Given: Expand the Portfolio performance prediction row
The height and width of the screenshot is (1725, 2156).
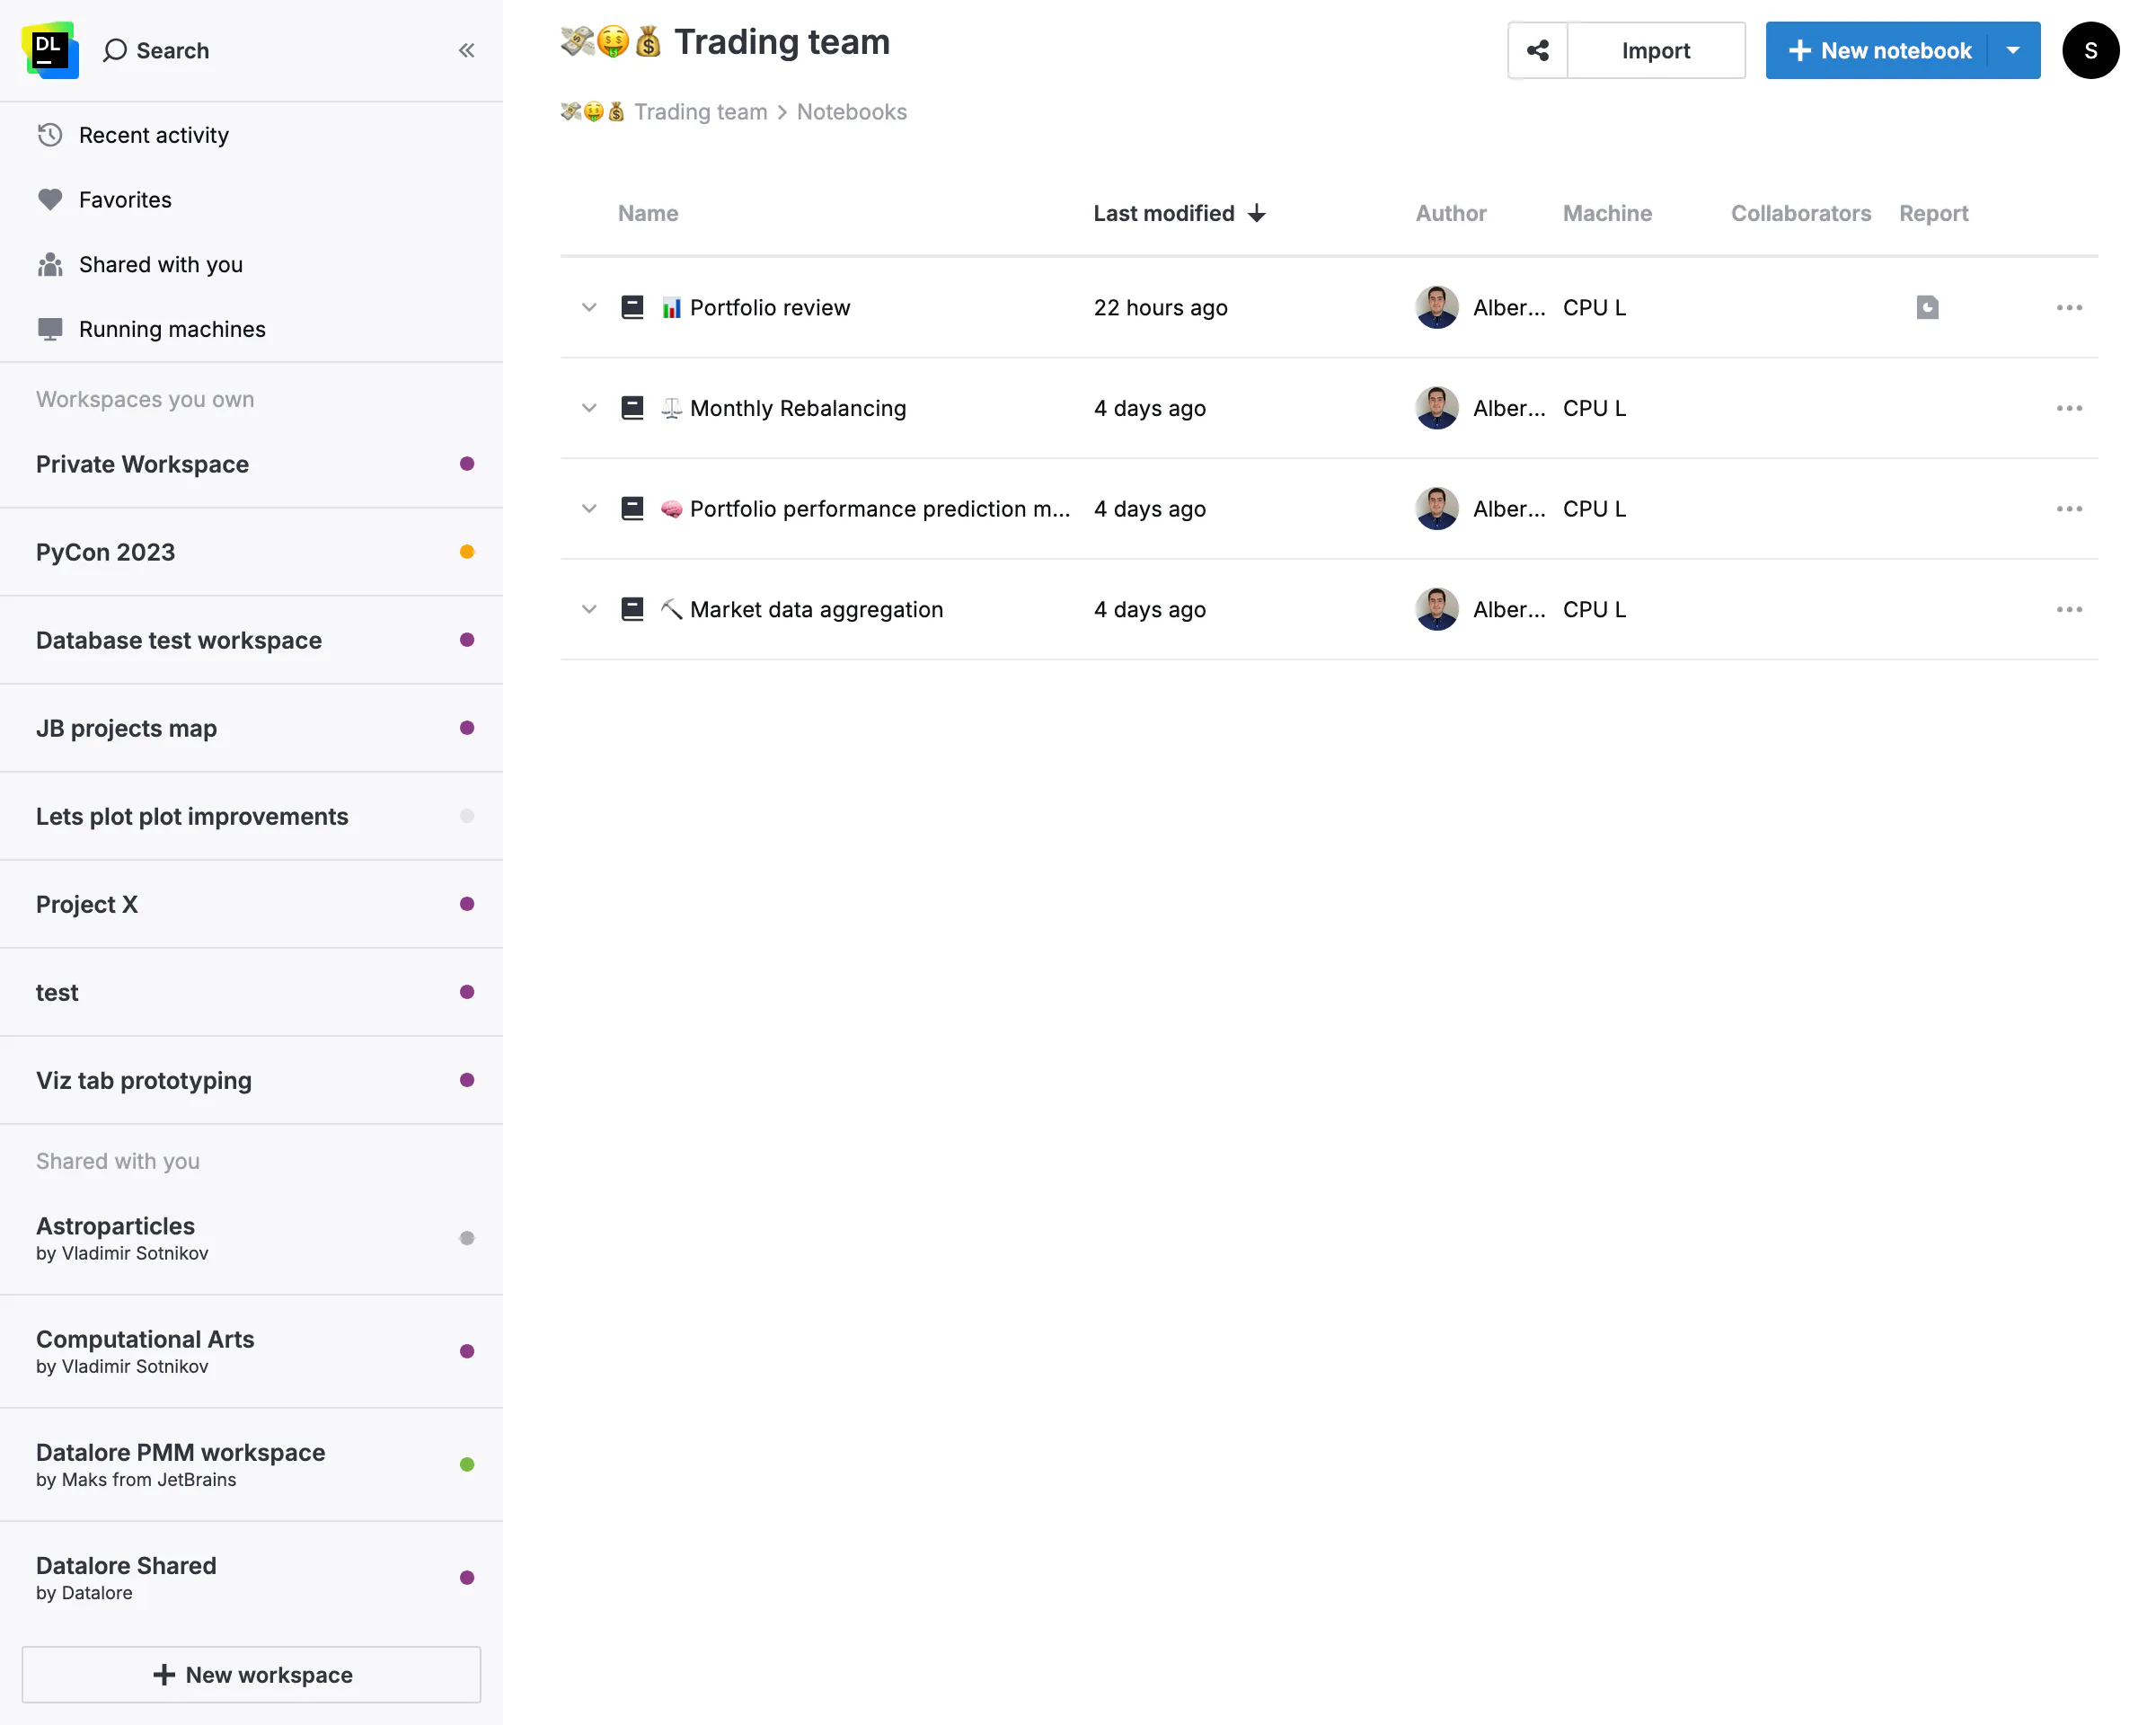Looking at the screenshot, I should (589, 509).
